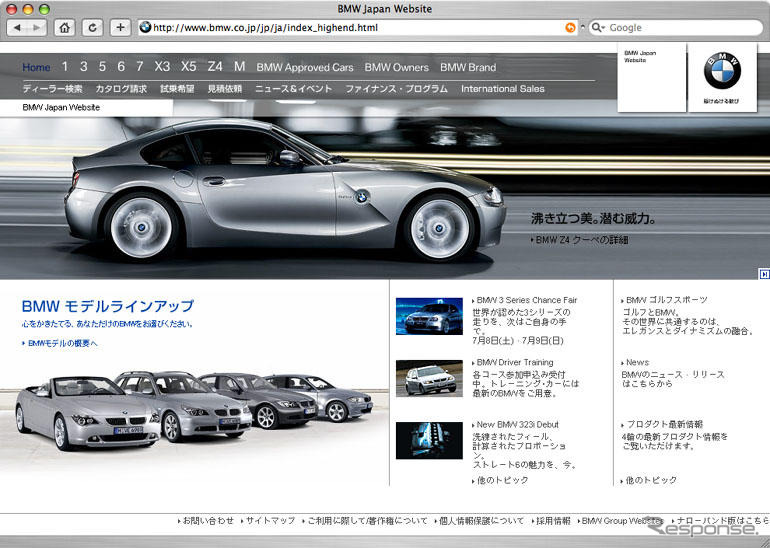This screenshot has width=770, height=548.
Task: Open プロダクト最新情報 link
Action: (x=662, y=425)
